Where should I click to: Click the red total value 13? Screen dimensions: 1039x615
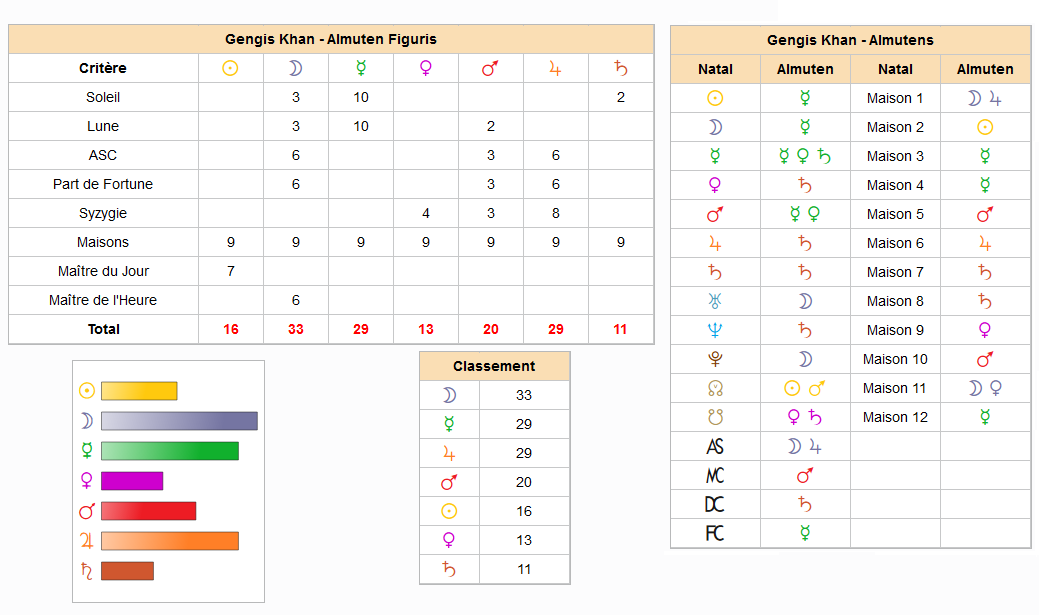click(x=425, y=329)
